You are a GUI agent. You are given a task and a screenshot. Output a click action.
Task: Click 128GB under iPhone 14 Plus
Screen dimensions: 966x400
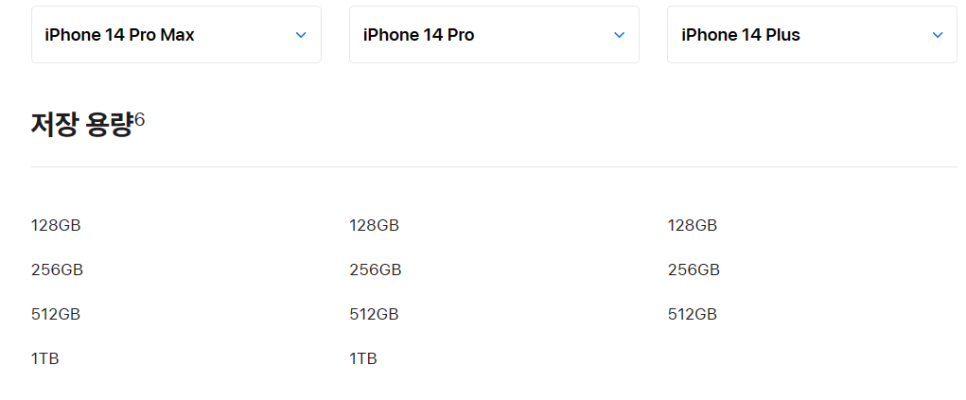click(692, 226)
